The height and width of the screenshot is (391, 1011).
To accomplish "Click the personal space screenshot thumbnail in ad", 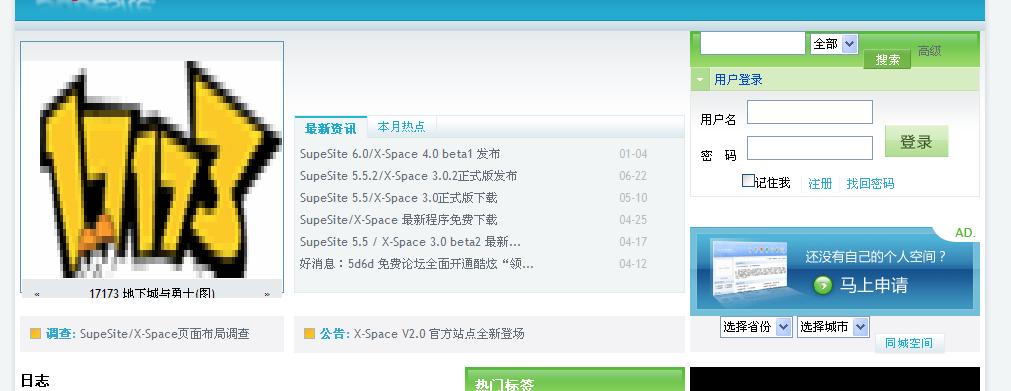I will (x=749, y=269).
